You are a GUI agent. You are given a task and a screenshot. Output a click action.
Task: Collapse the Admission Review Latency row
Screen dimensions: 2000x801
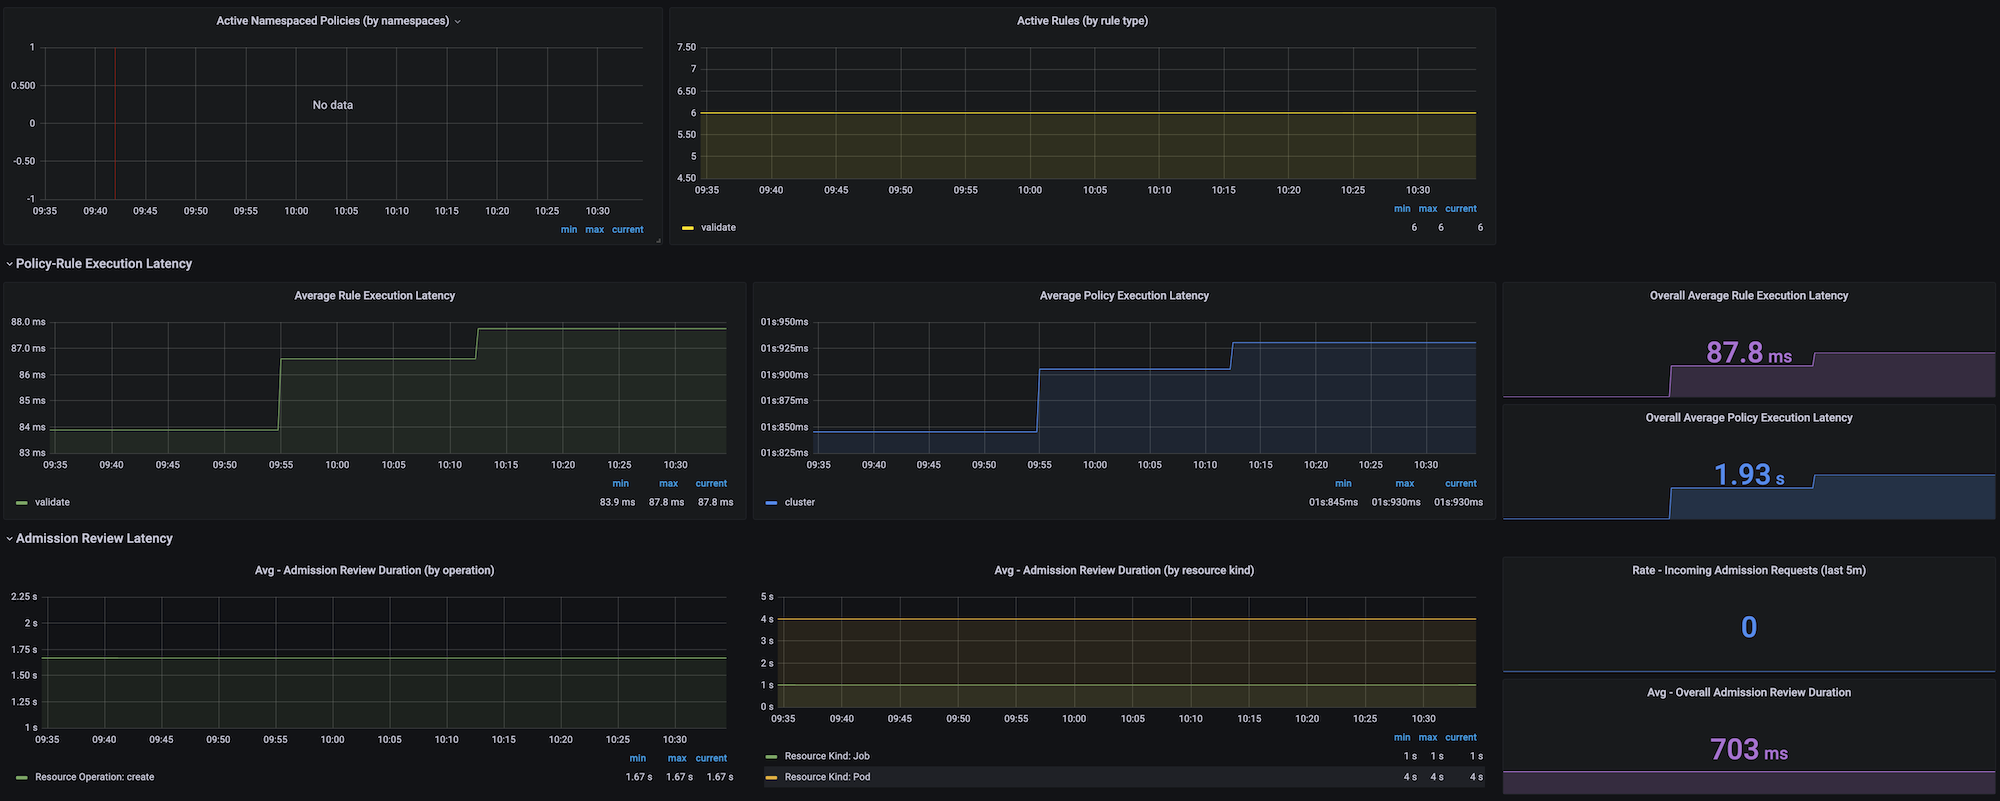point(9,539)
